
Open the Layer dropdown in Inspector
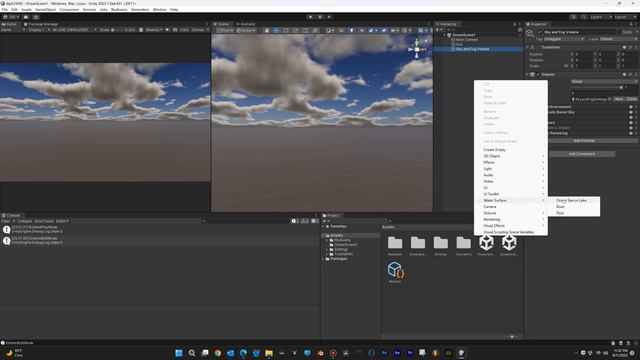tap(618, 39)
